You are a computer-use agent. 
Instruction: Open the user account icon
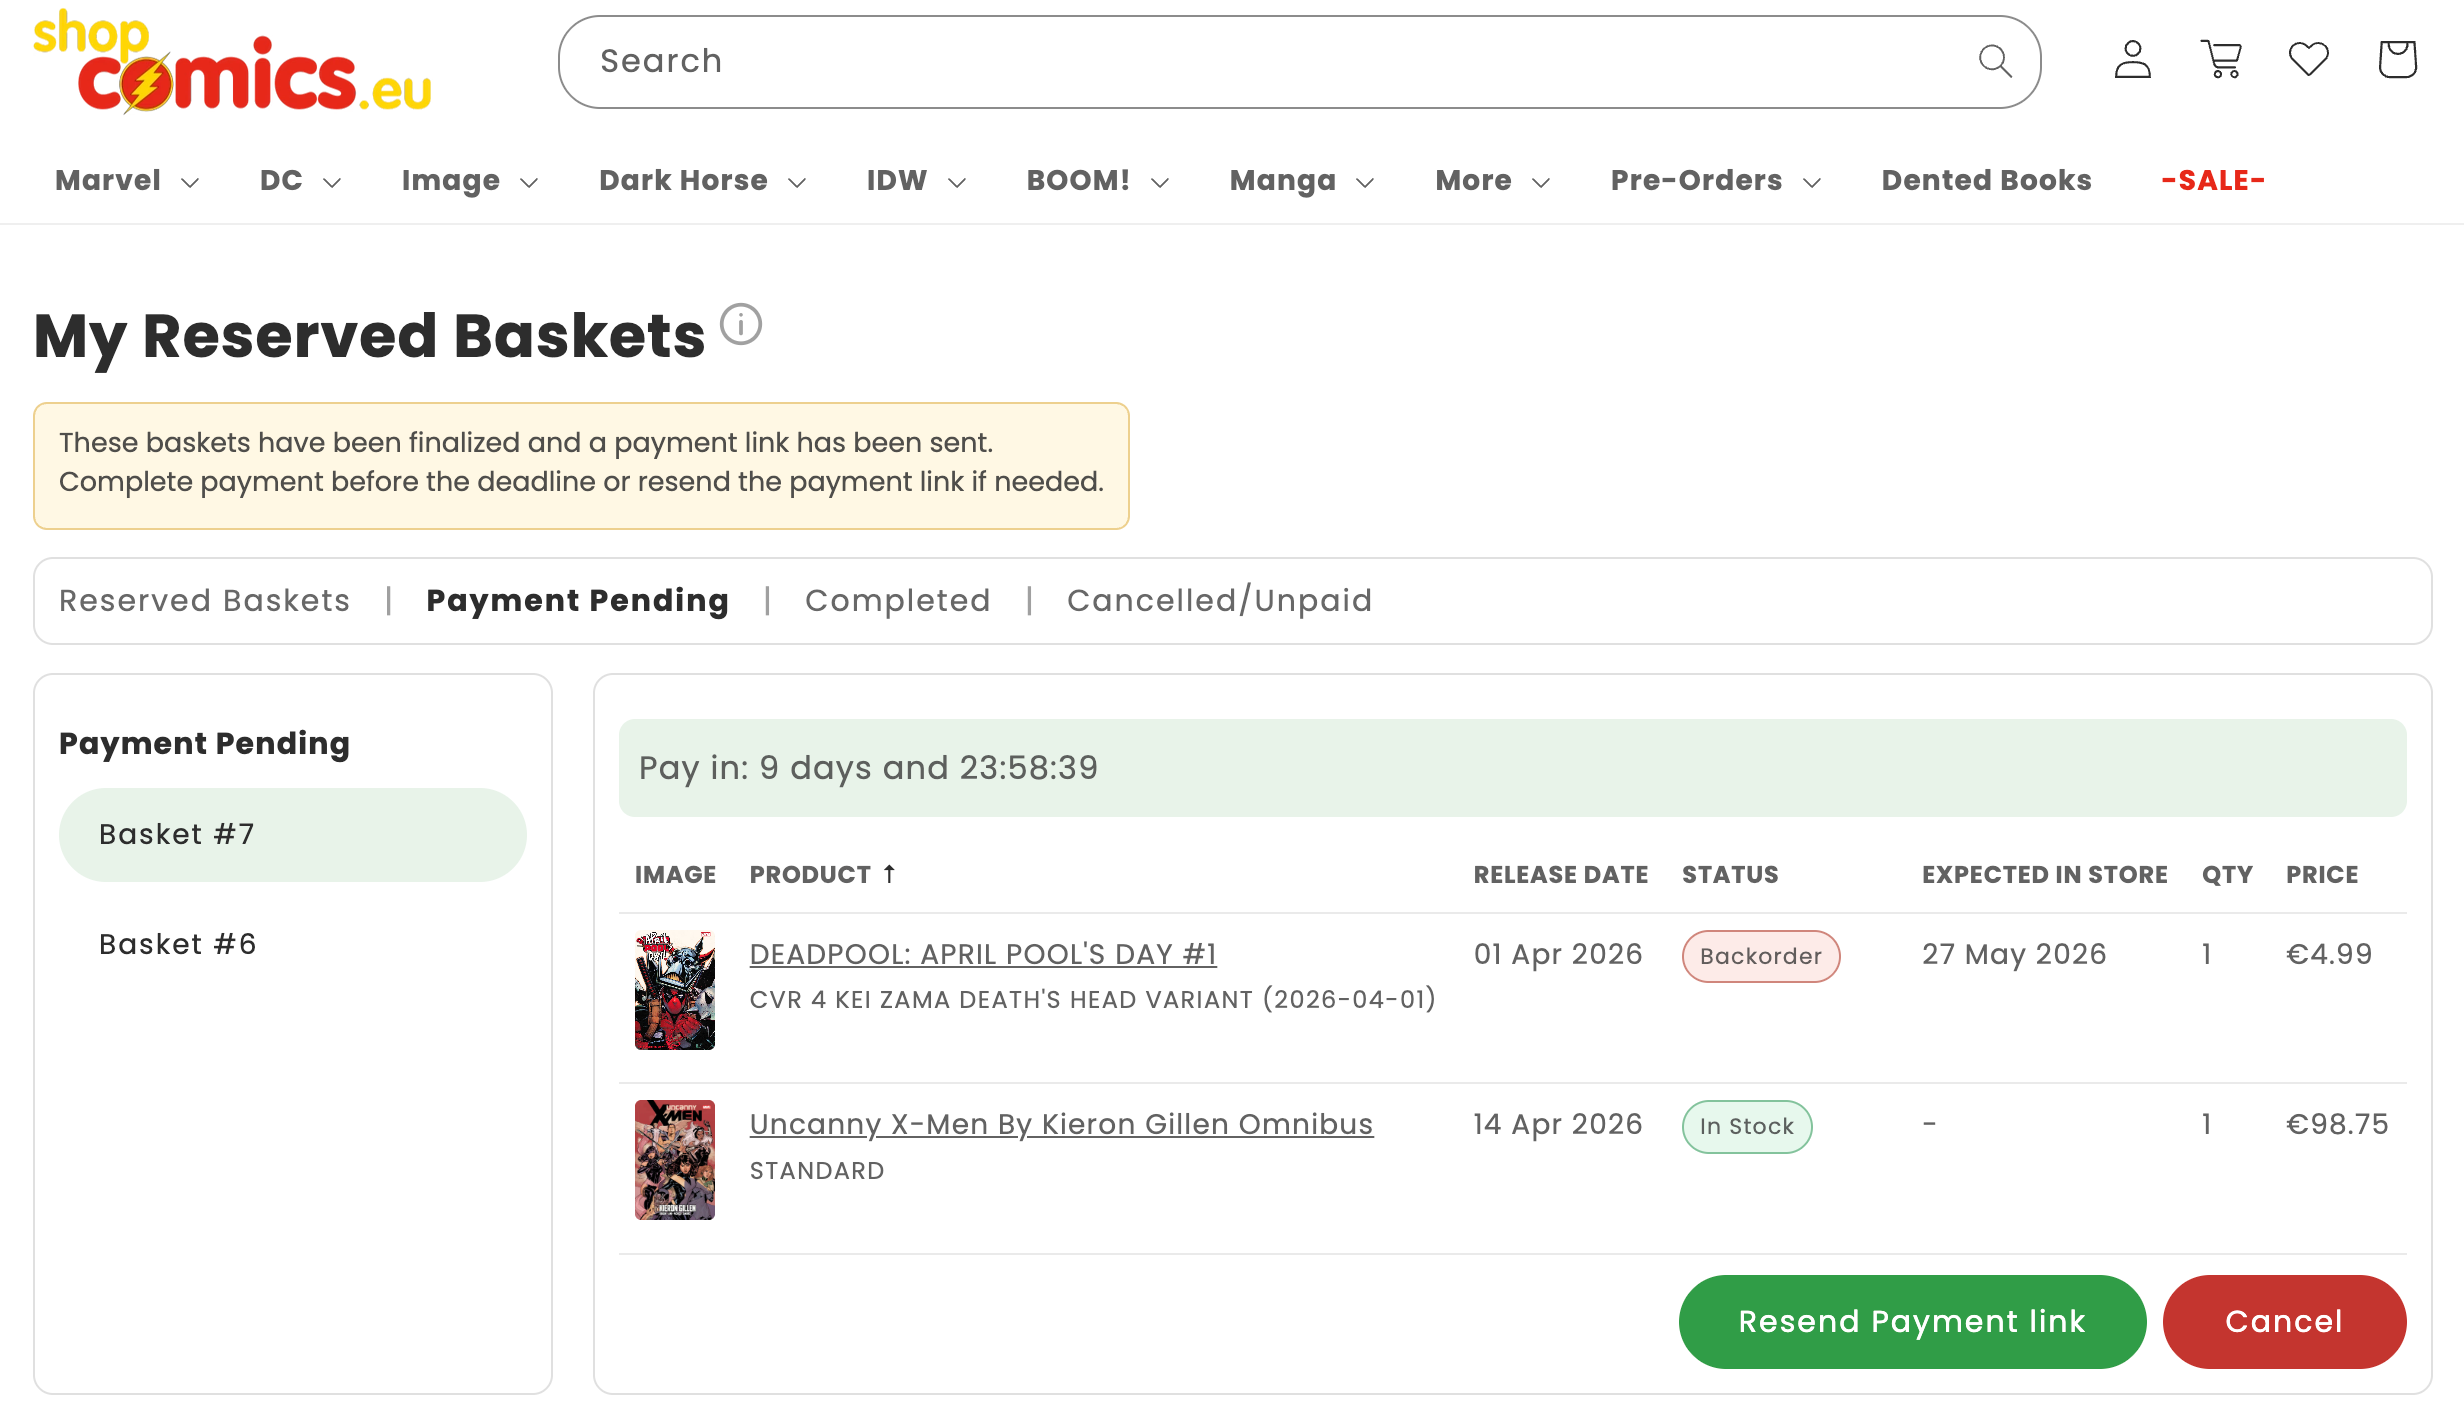click(2132, 60)
